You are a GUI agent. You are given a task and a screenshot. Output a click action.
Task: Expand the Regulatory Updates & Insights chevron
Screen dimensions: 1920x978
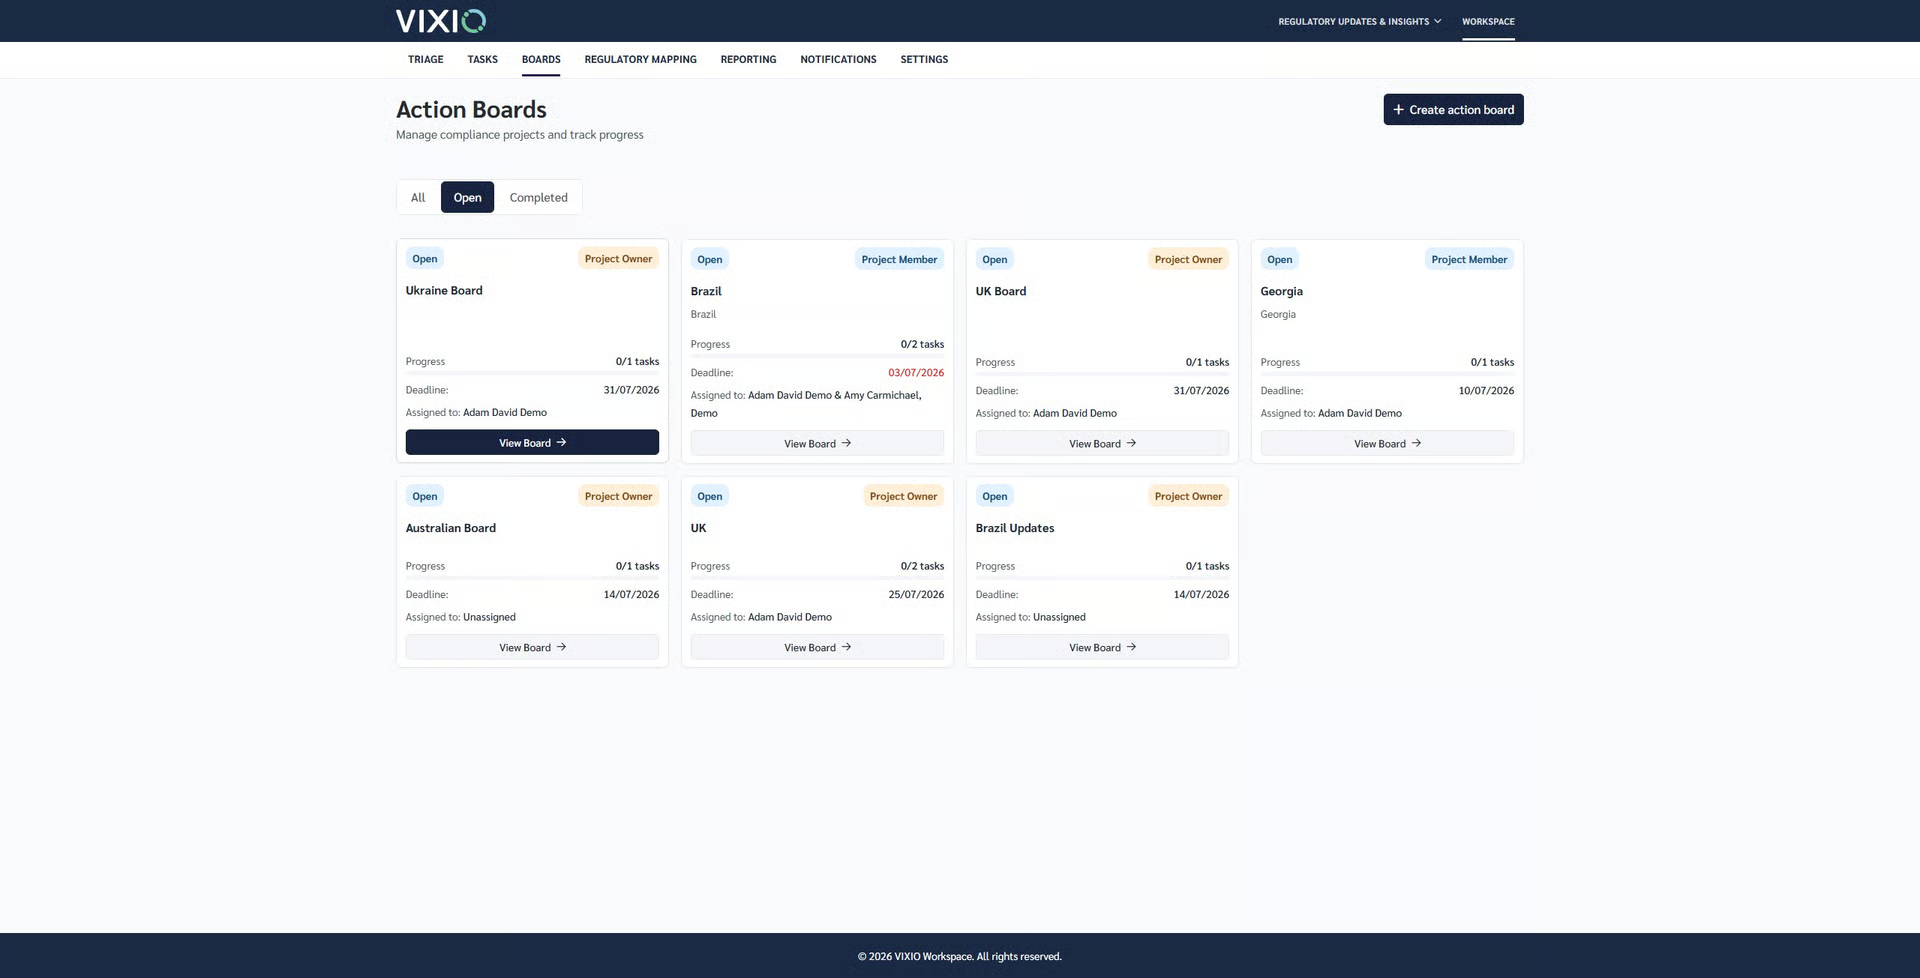(x=1437, y=21)
